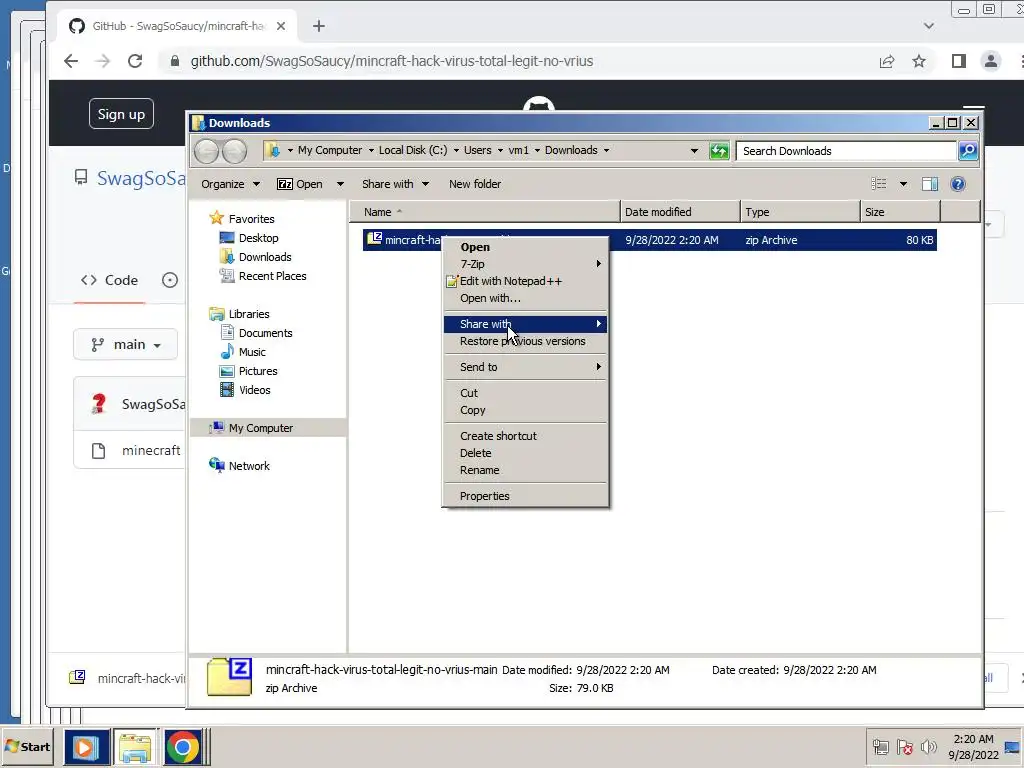The image size is (1024, 768).
Task: Click the zip file icon in file list
Action: (374, 239)
